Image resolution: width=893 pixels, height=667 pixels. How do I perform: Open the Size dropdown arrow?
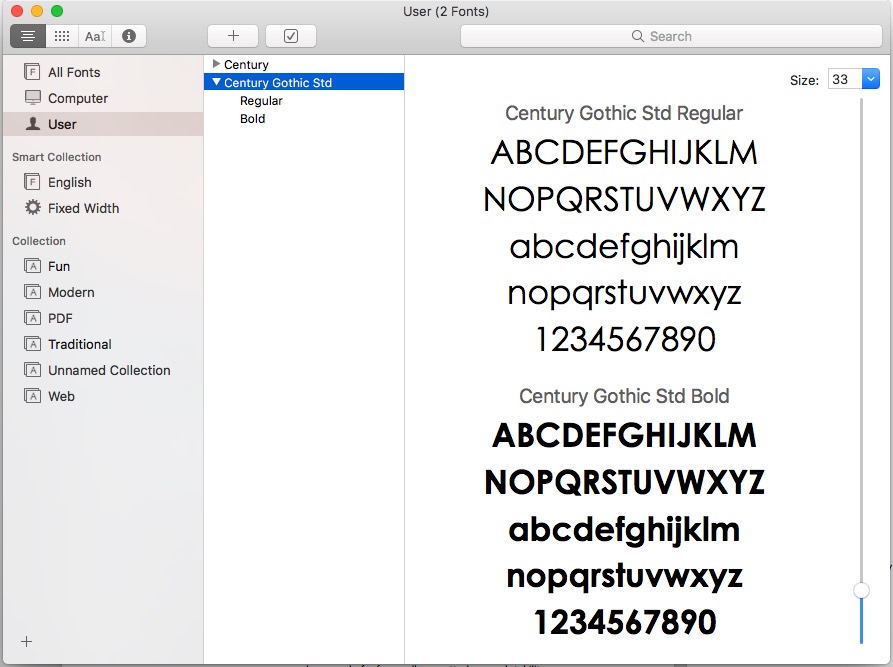[871, 79]
